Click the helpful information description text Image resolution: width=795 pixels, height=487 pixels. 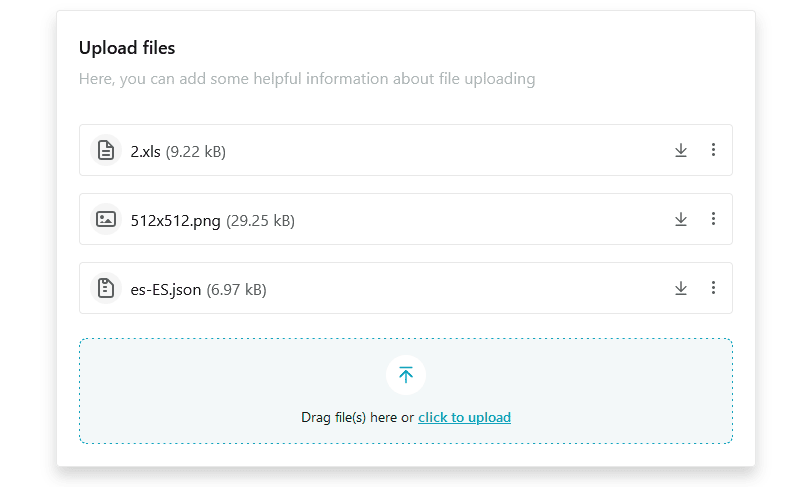coord(307,79)
